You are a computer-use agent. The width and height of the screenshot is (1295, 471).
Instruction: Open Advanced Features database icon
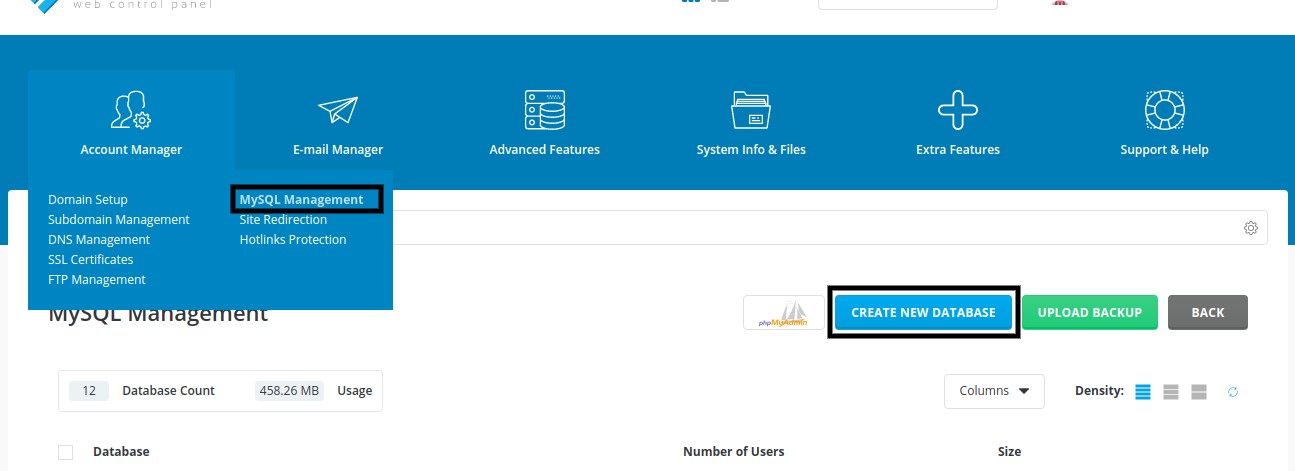pos(545,110)
